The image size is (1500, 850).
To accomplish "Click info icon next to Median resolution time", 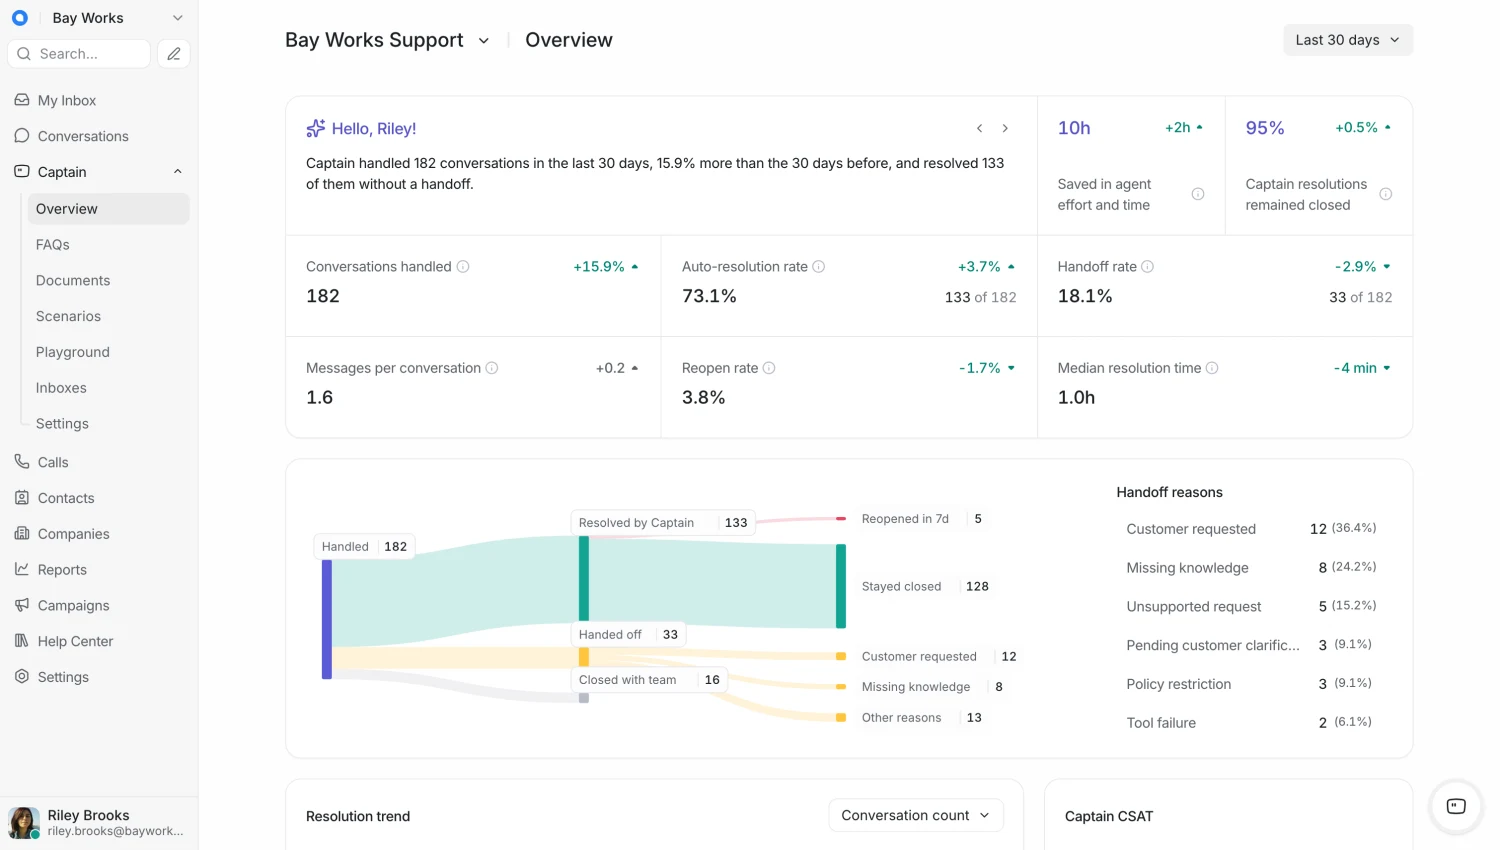I will coord(1212,368).
